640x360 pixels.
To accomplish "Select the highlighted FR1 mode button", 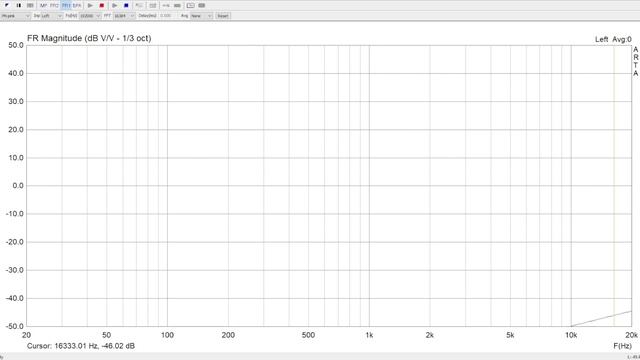I will click(x=66, y=5).
